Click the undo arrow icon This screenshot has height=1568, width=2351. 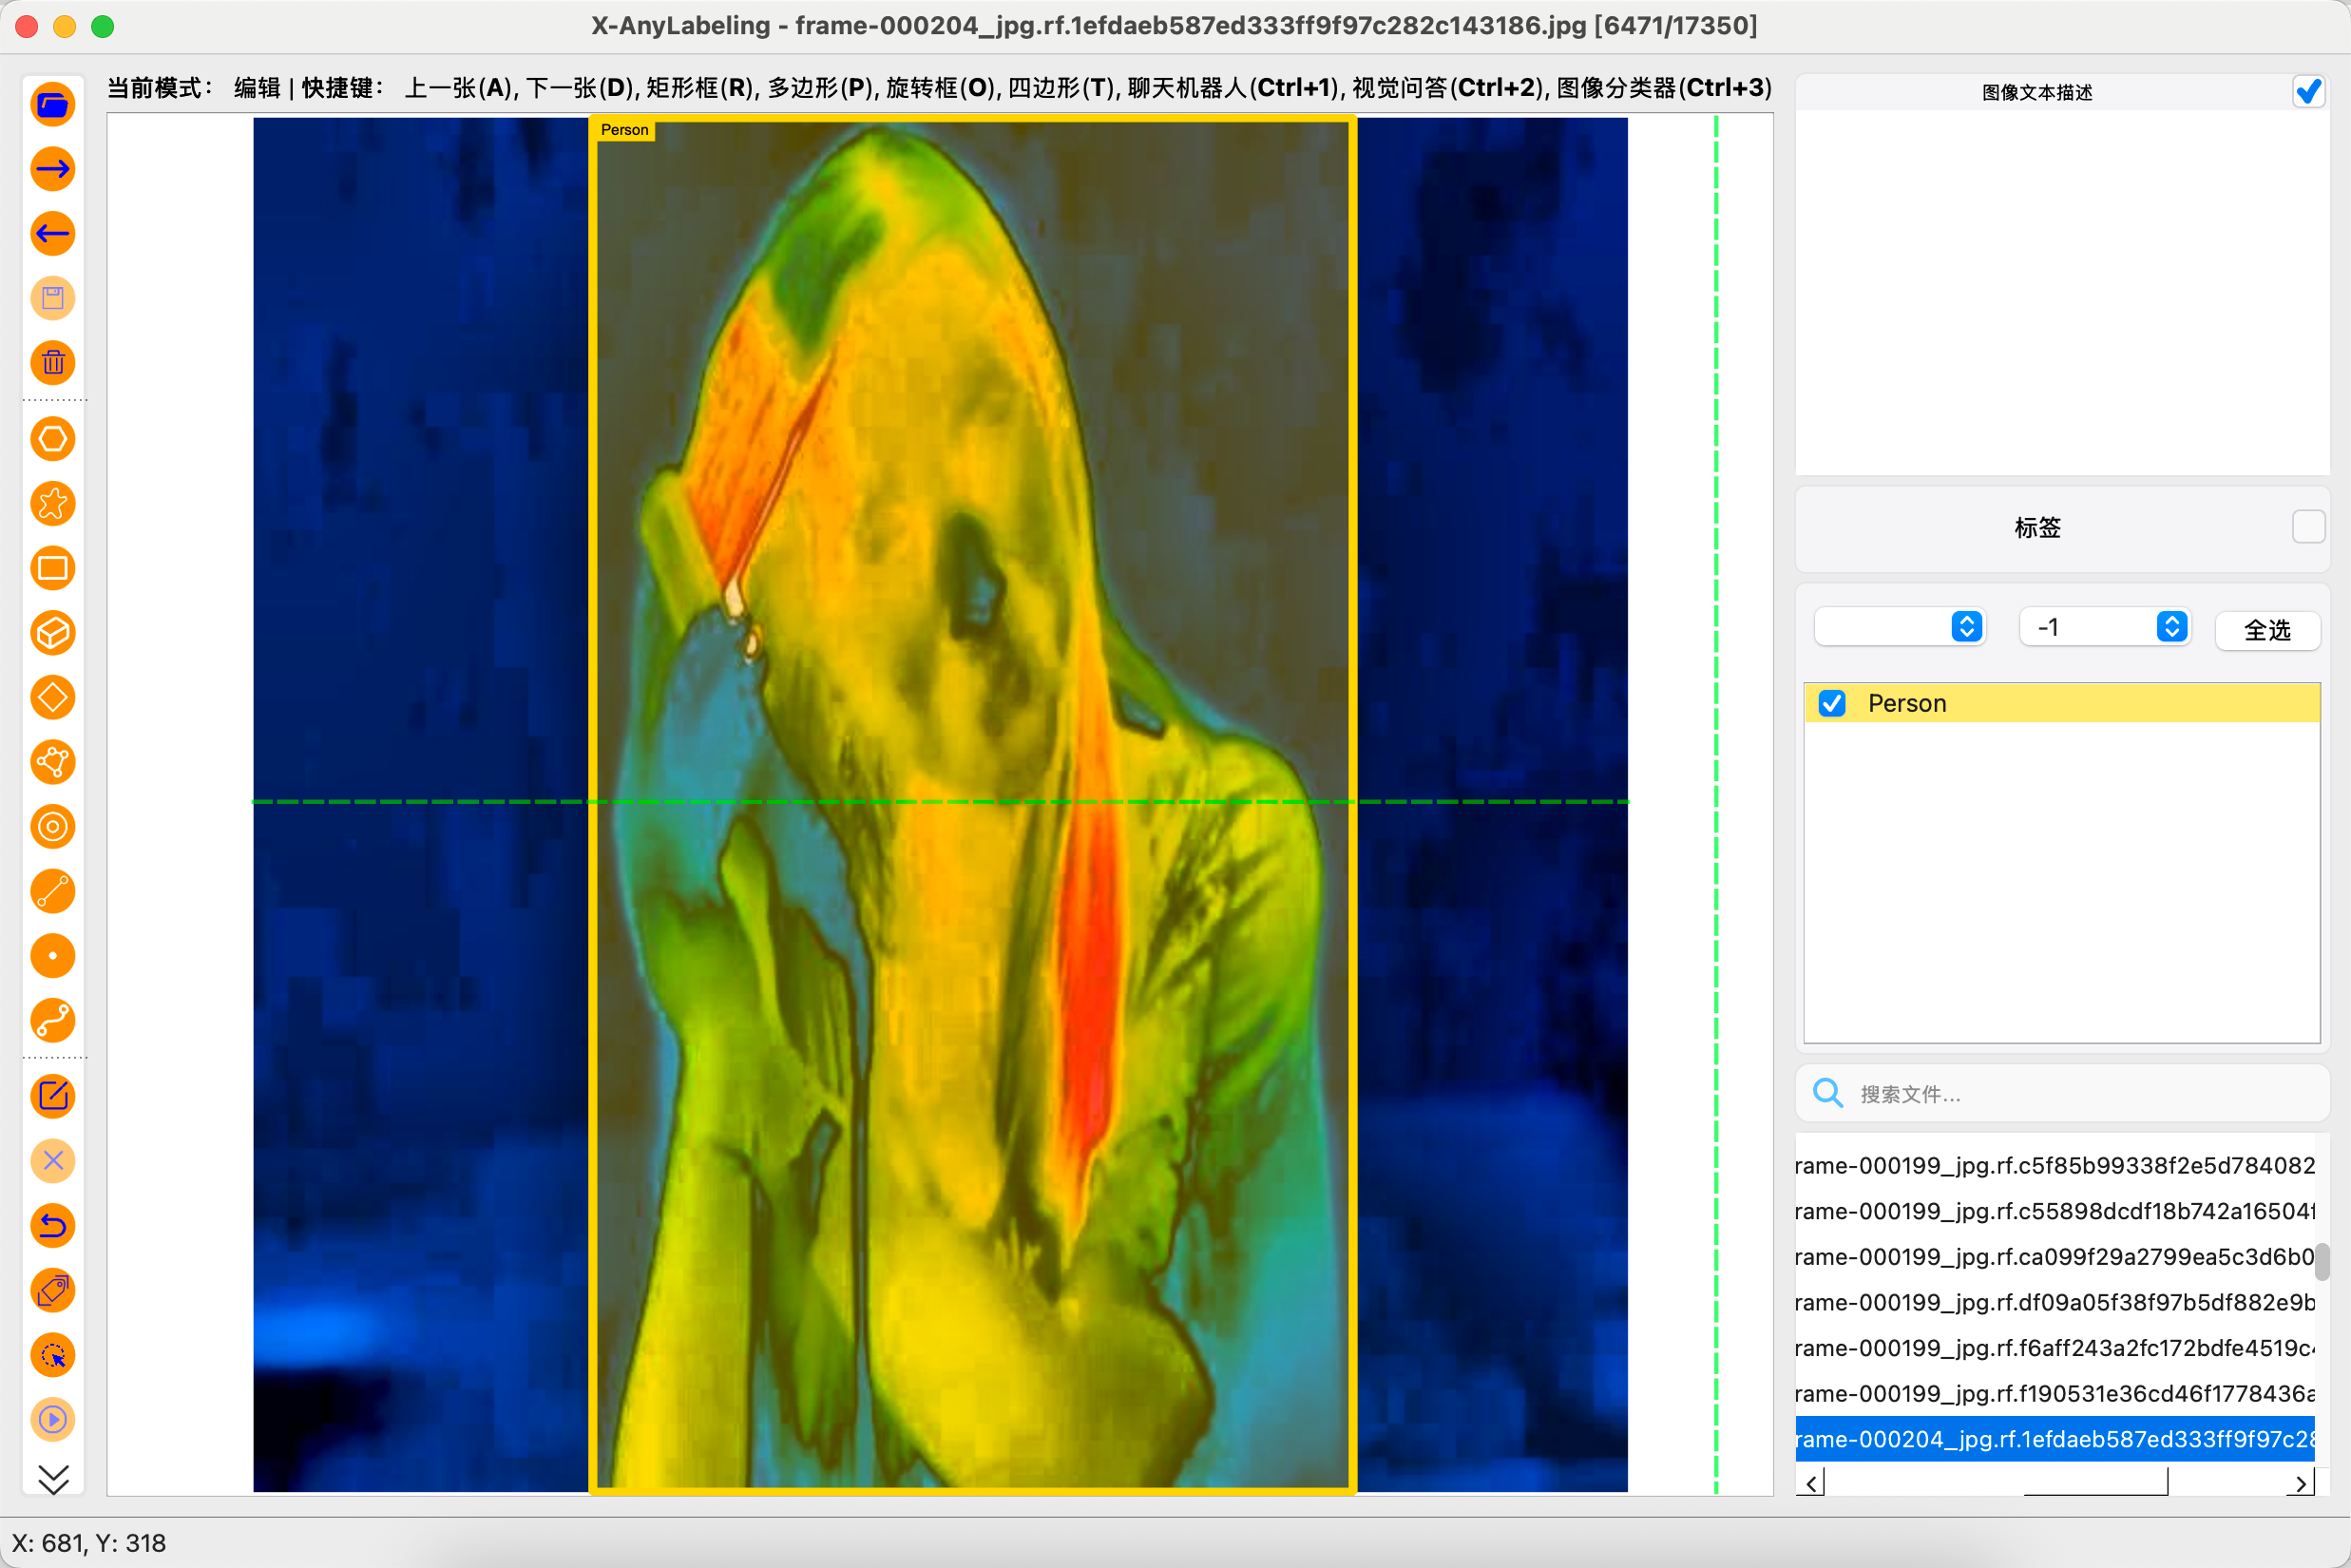click(x=53, y=1226)
